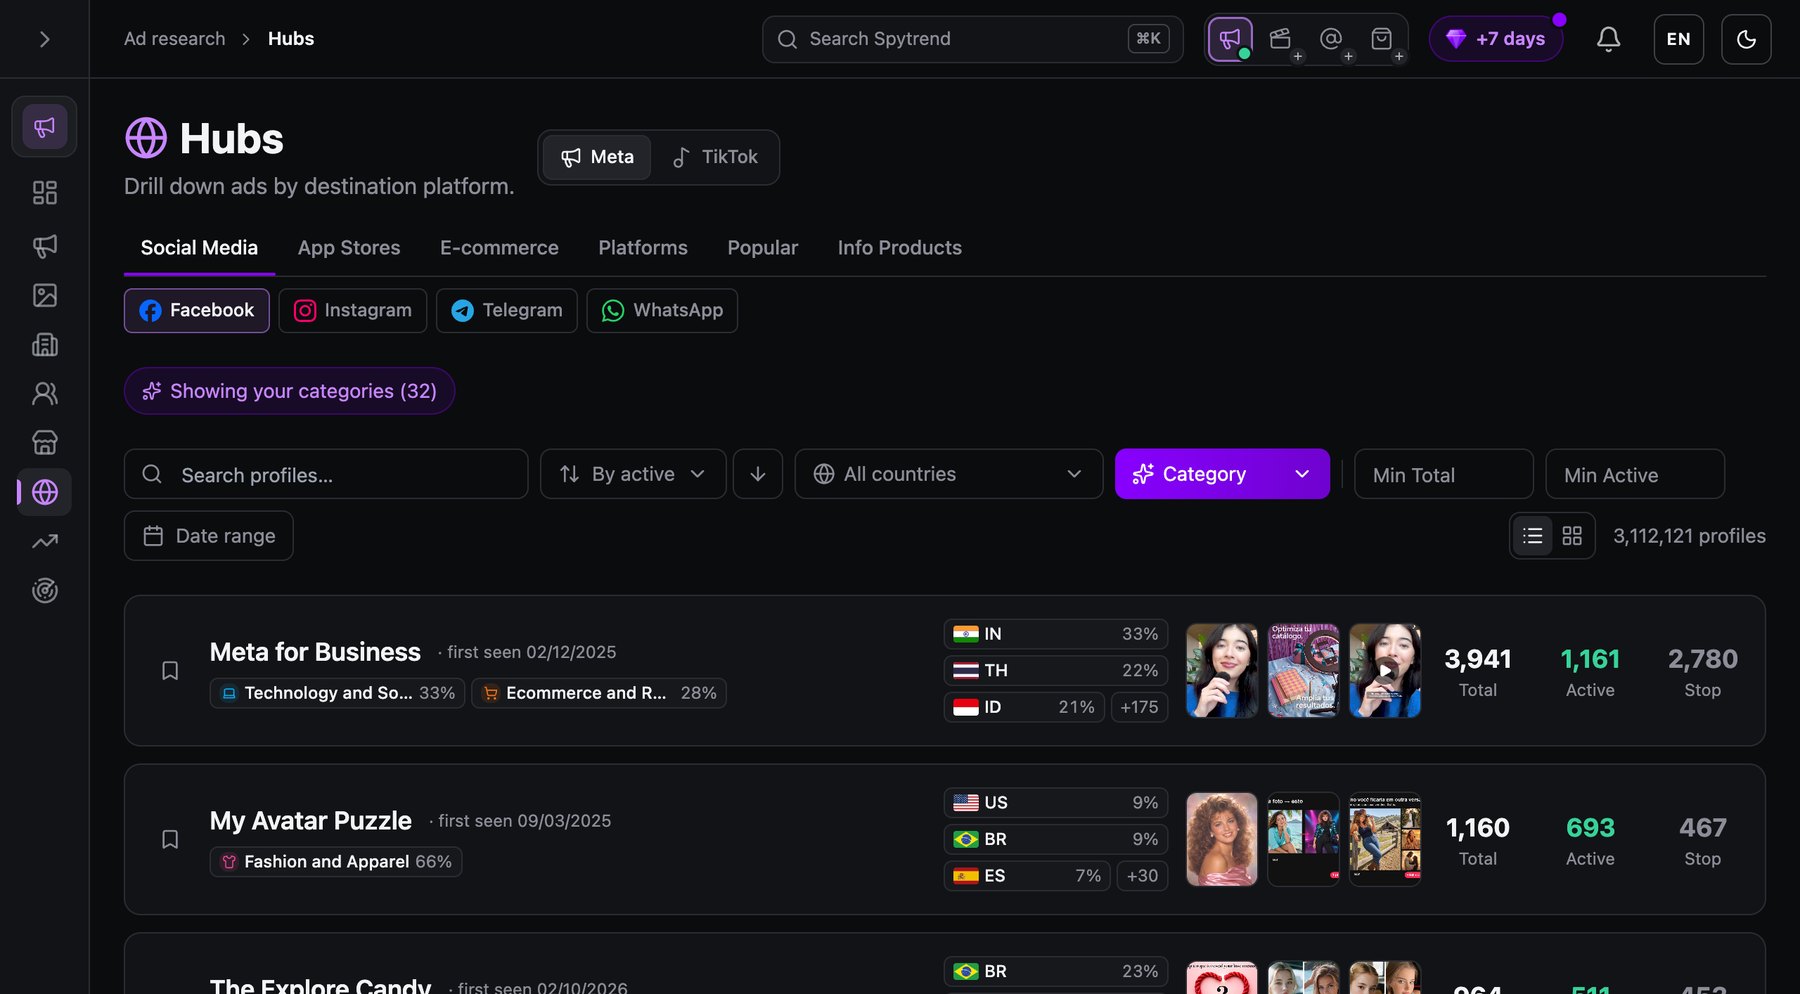Select the globe Hubs icon in sidebar

tap(45, 492)
